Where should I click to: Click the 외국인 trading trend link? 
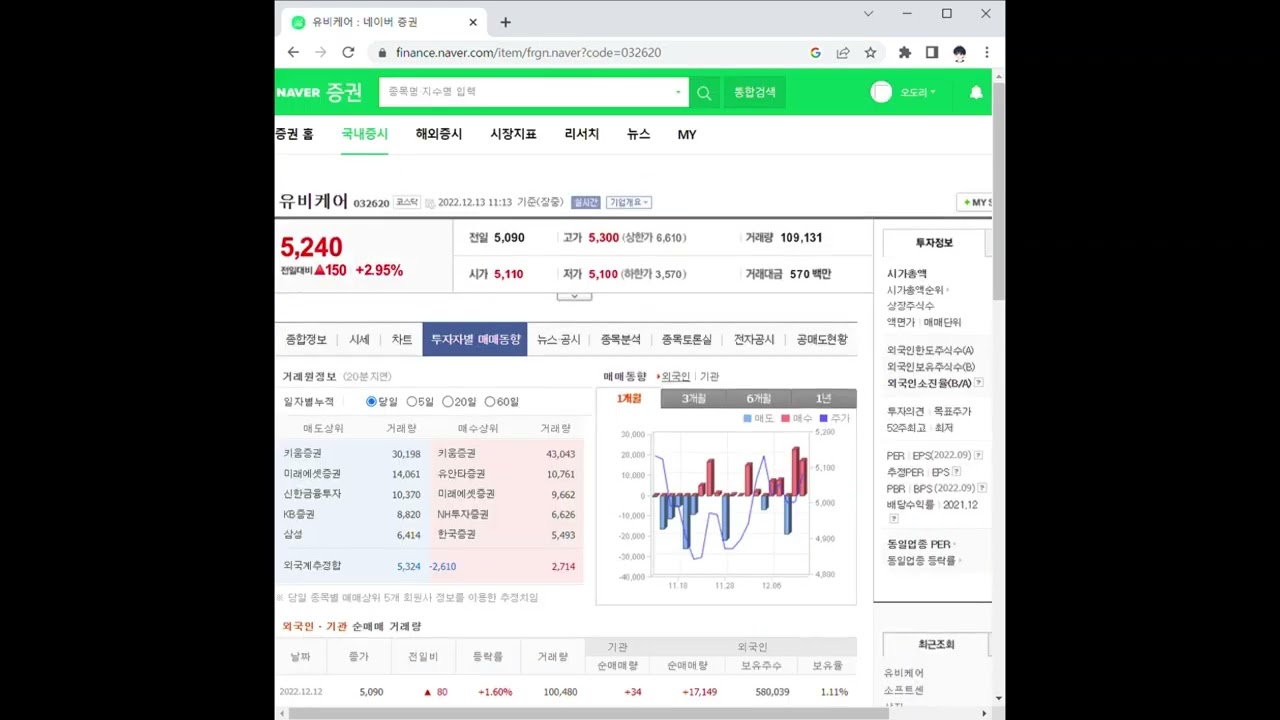(676, 377)
